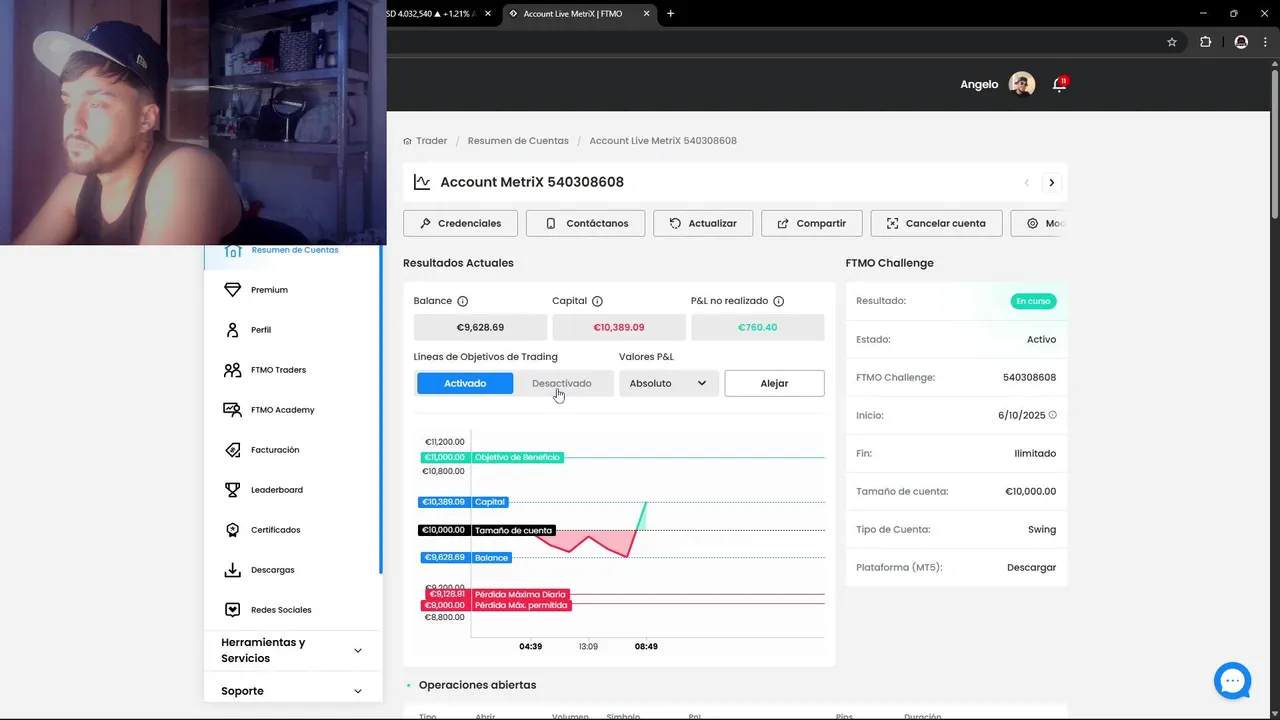This screenshot has height=720, width=1280.
Task: Select Activado objective lines toggle
Action: point(465,383)
